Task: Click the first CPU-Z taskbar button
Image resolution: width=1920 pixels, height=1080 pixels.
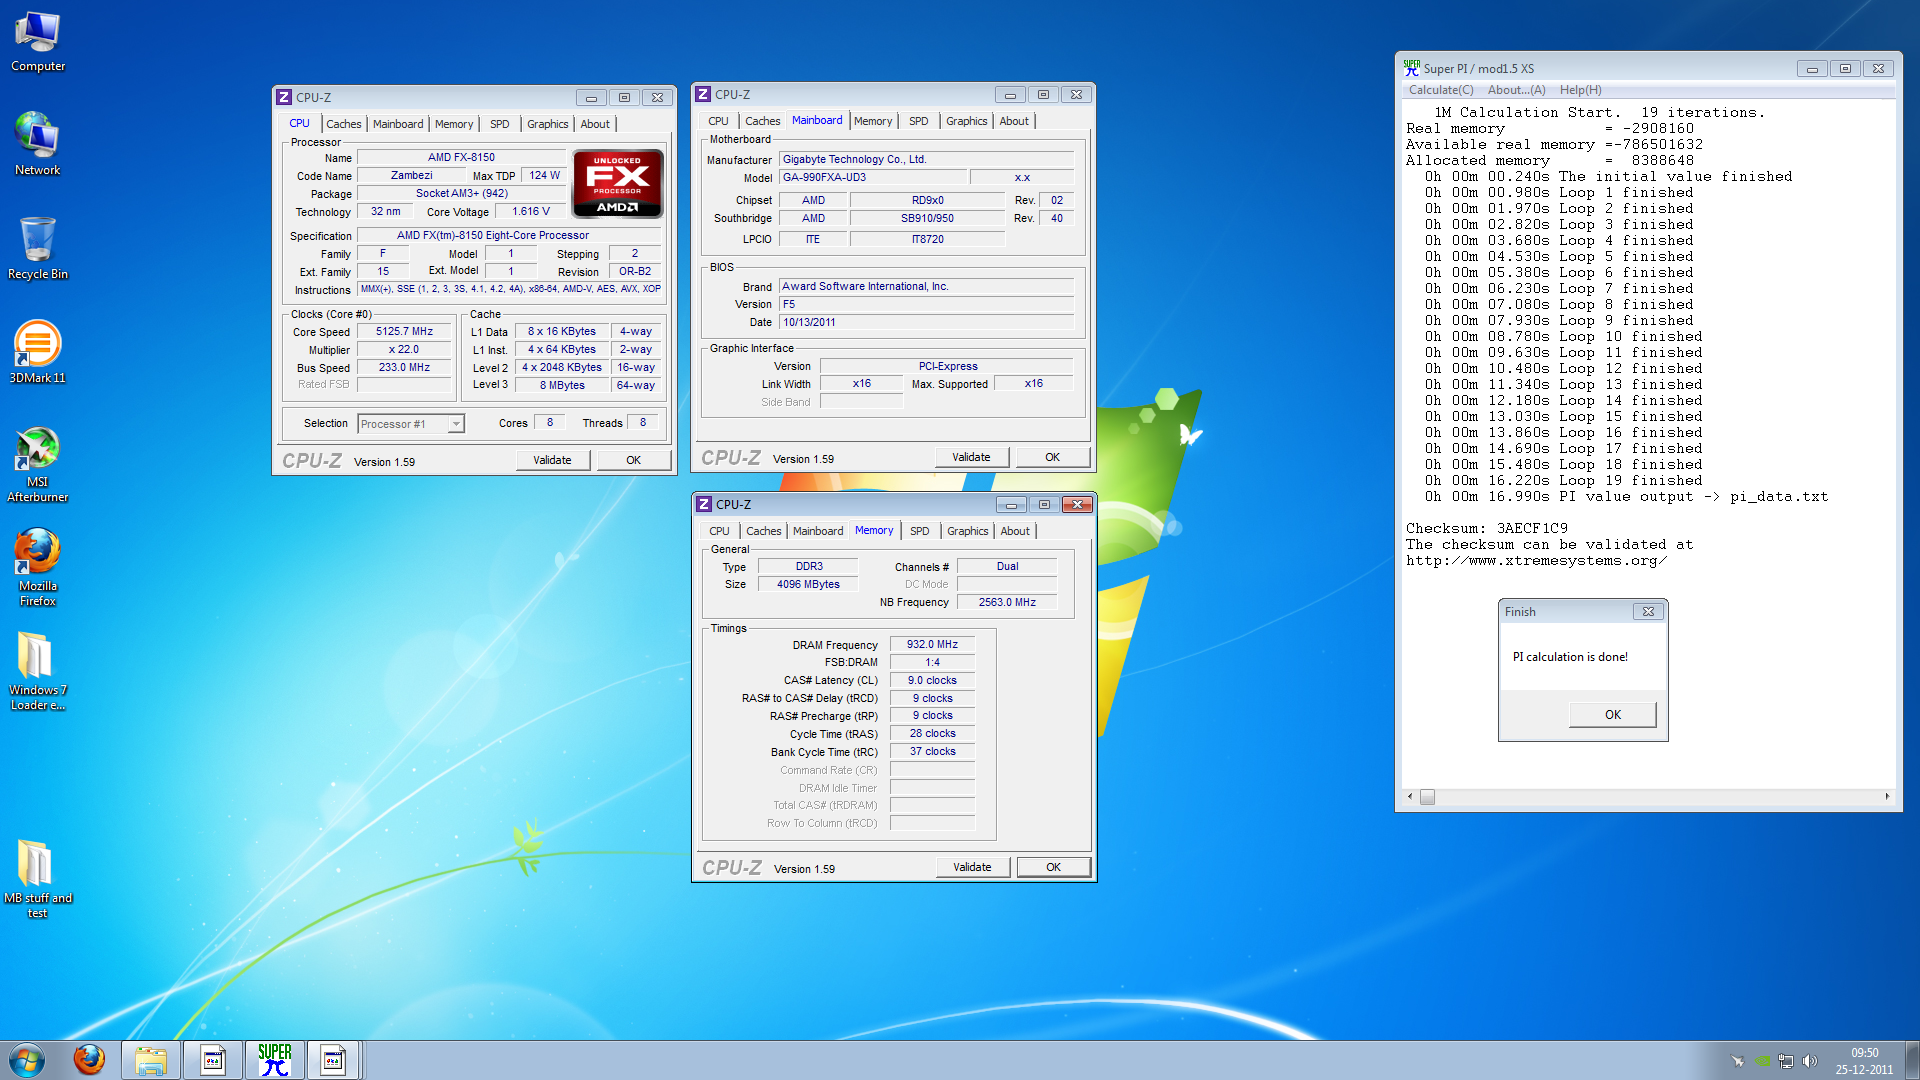Action: point(213,1060)
